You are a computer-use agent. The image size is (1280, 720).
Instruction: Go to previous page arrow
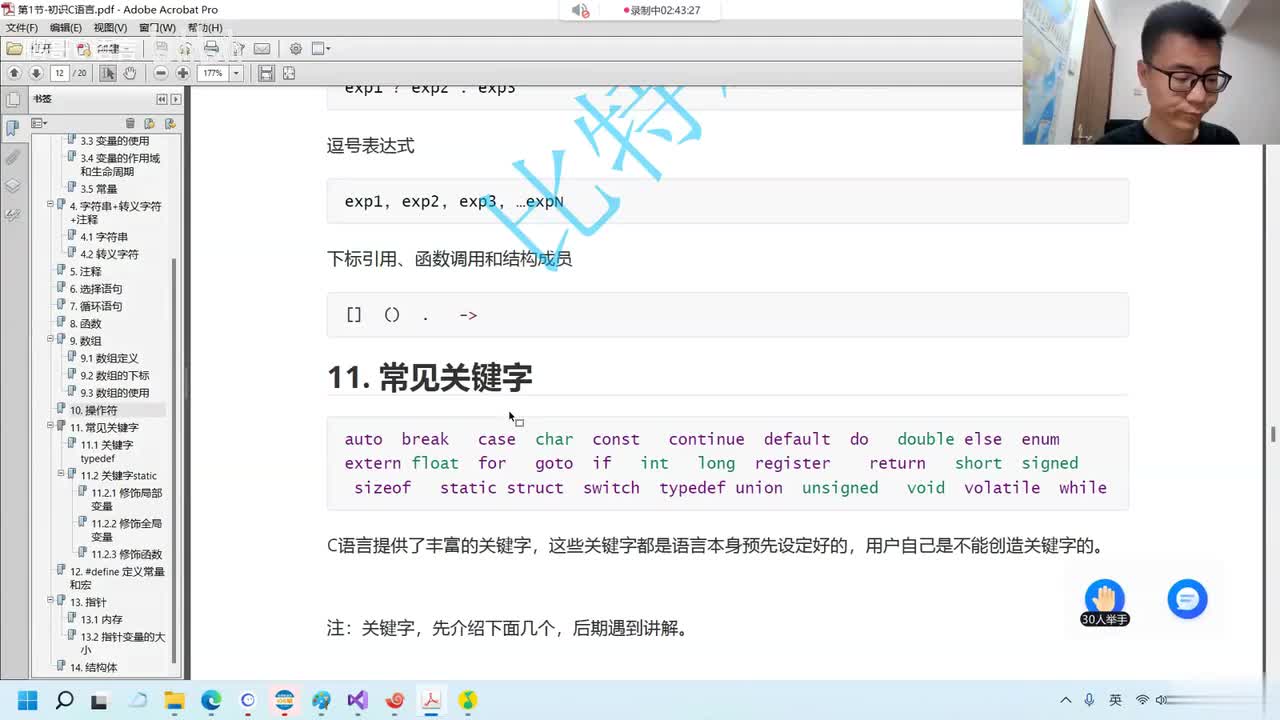tap(14, 73)
